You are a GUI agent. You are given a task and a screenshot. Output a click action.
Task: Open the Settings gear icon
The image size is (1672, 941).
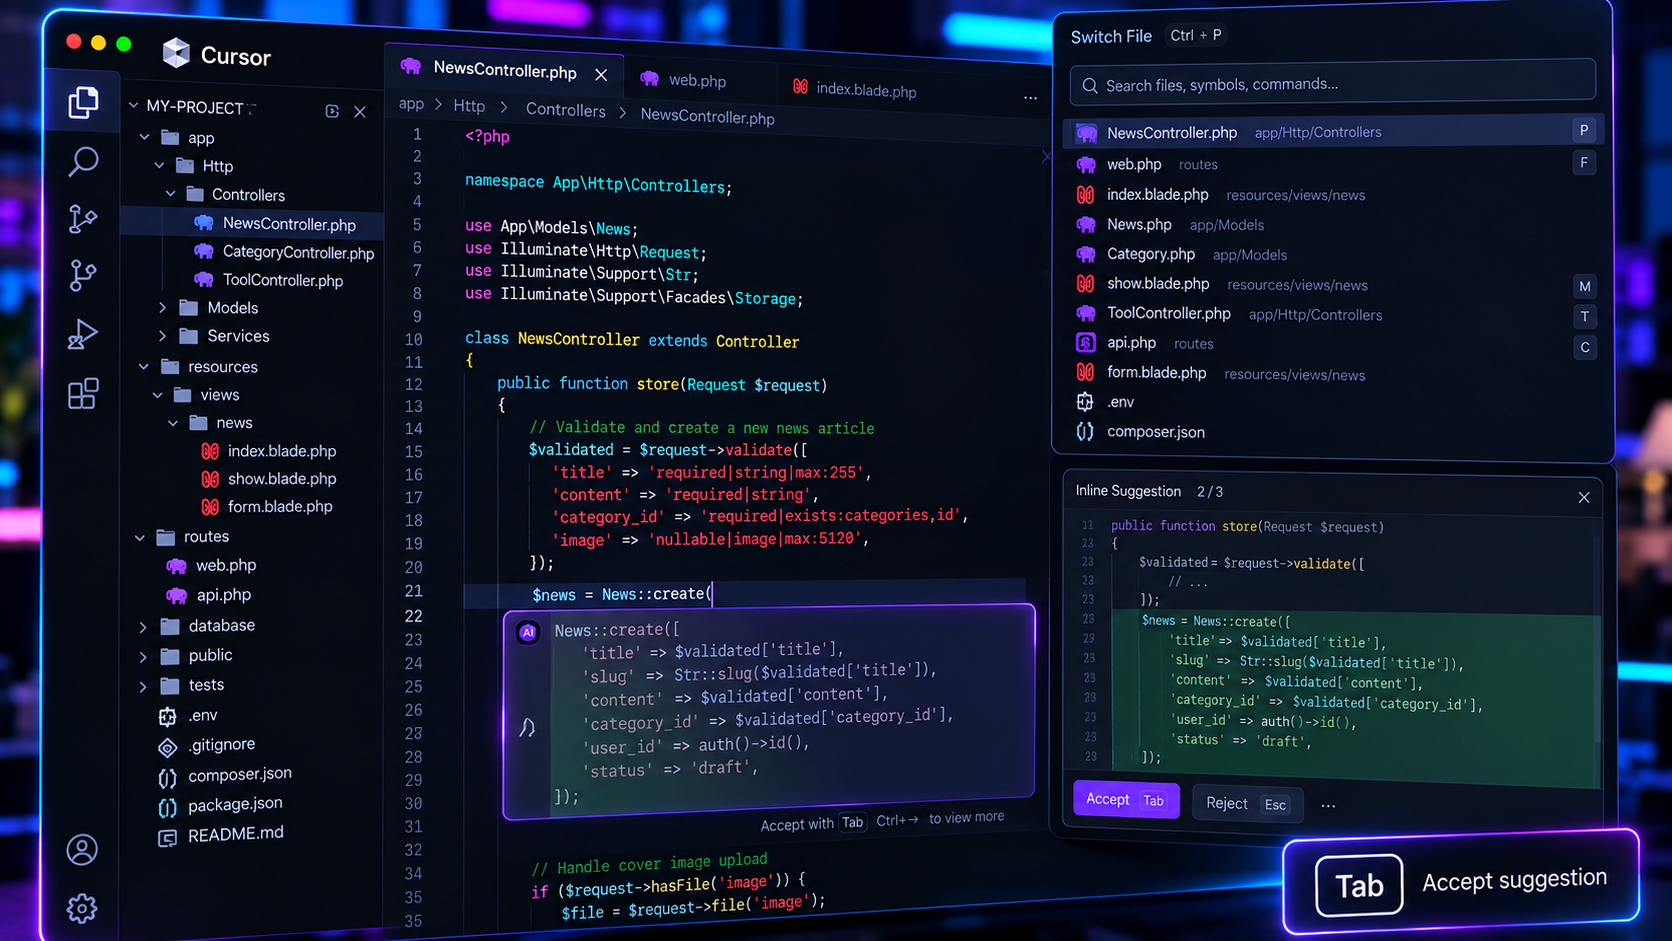pyautogui.click(x=82, y=908)
